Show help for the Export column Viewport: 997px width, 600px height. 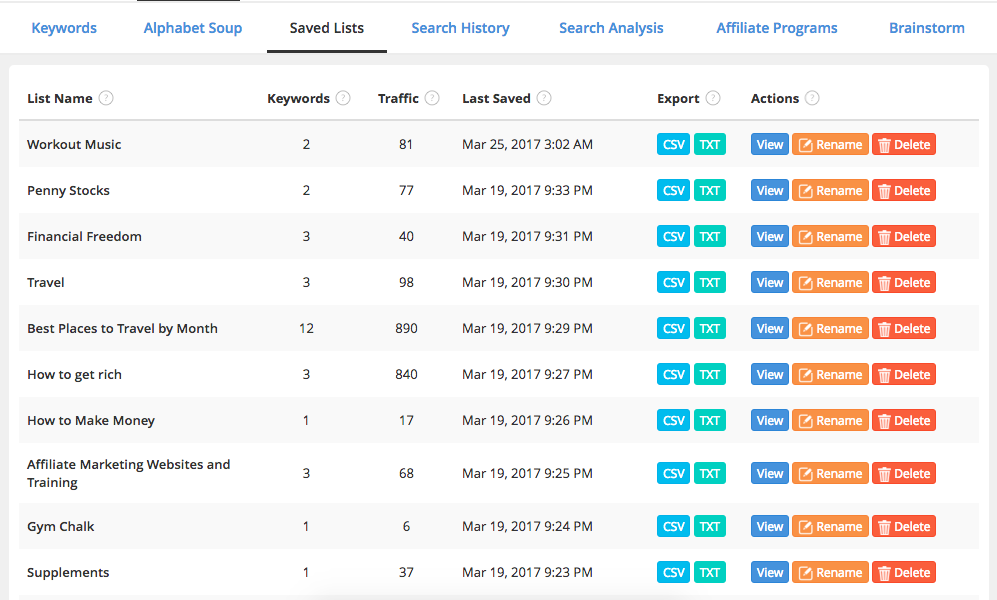click(713, 98)
